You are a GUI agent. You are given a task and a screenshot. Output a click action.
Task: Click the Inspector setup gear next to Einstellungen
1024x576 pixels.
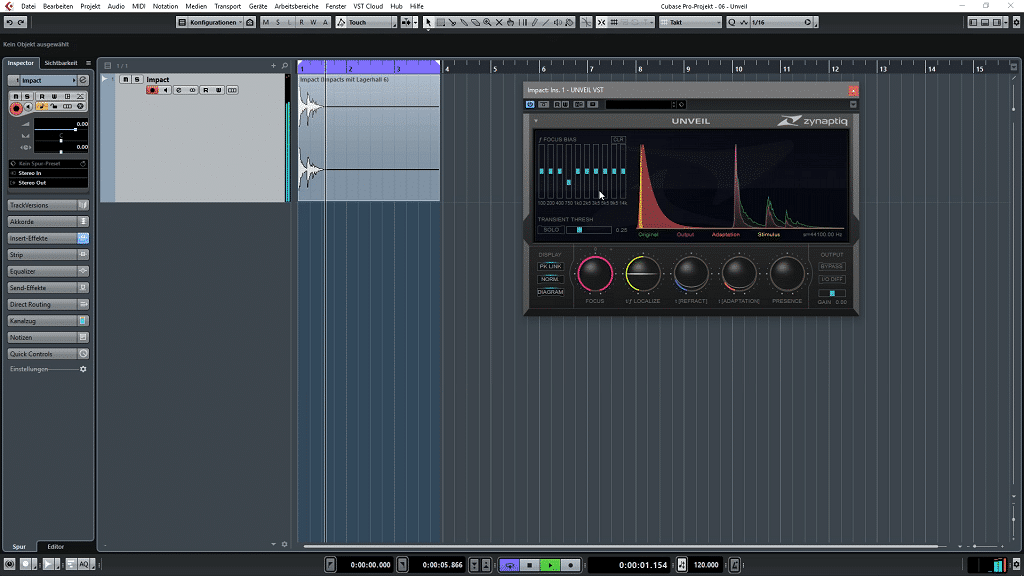point(83,369)
